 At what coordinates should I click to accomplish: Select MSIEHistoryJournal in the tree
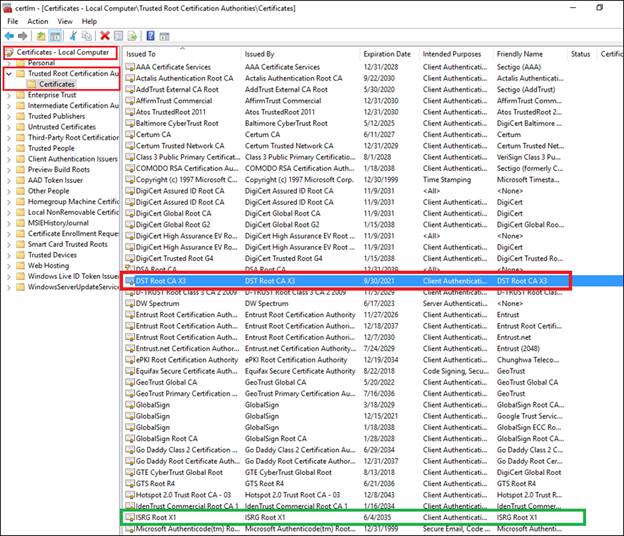point(58,223)
